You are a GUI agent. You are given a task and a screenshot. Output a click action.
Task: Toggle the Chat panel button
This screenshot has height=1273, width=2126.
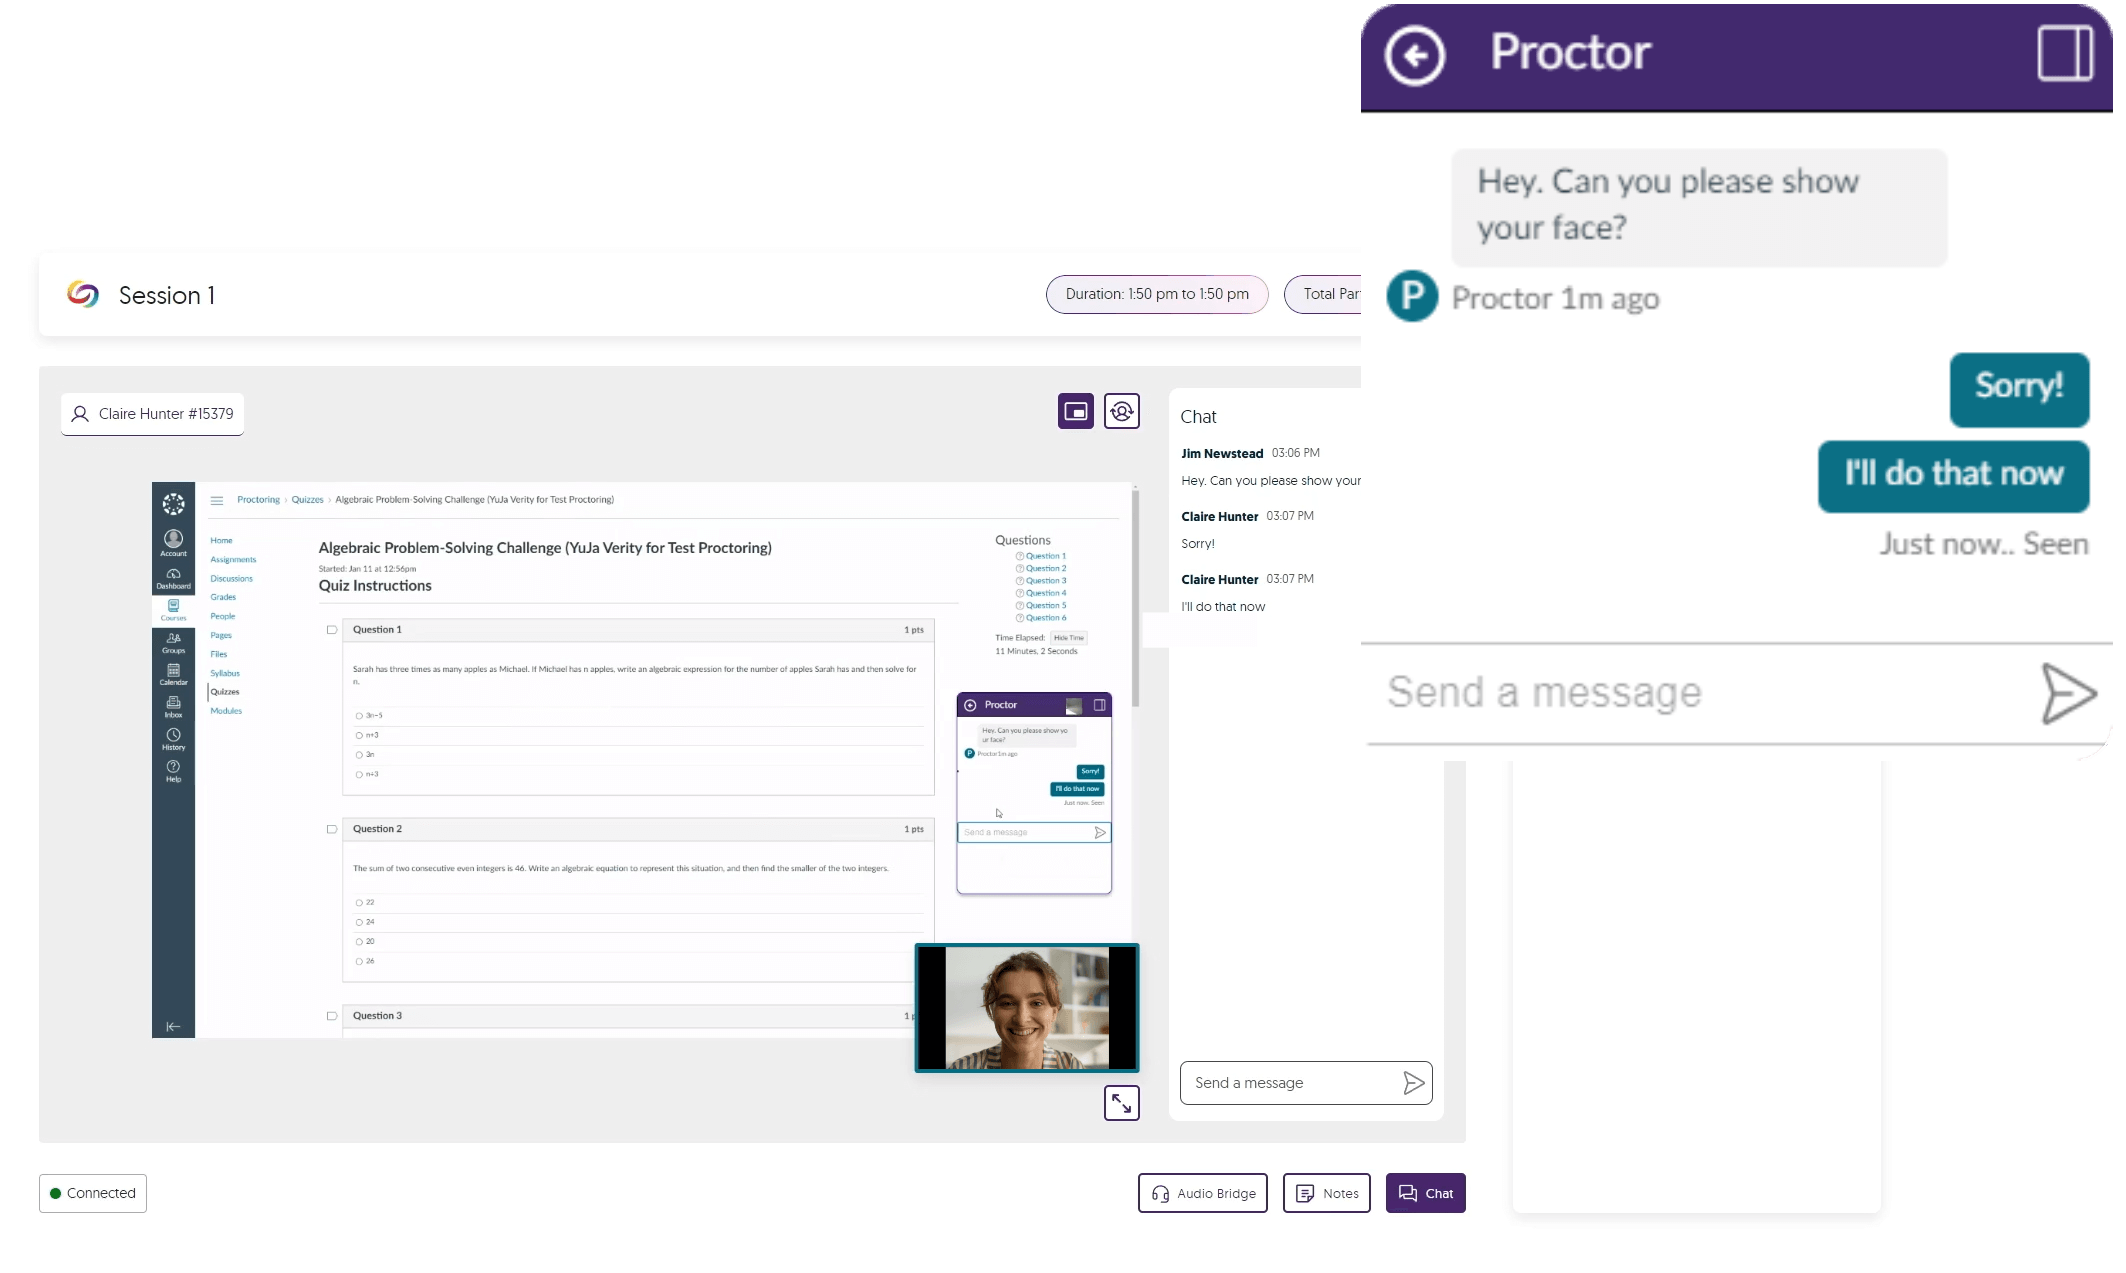(1425, 1193)
